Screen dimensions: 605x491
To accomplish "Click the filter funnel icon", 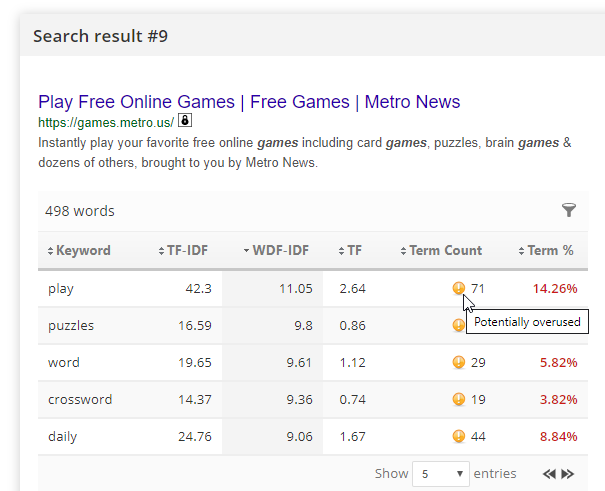I will 569,210.
